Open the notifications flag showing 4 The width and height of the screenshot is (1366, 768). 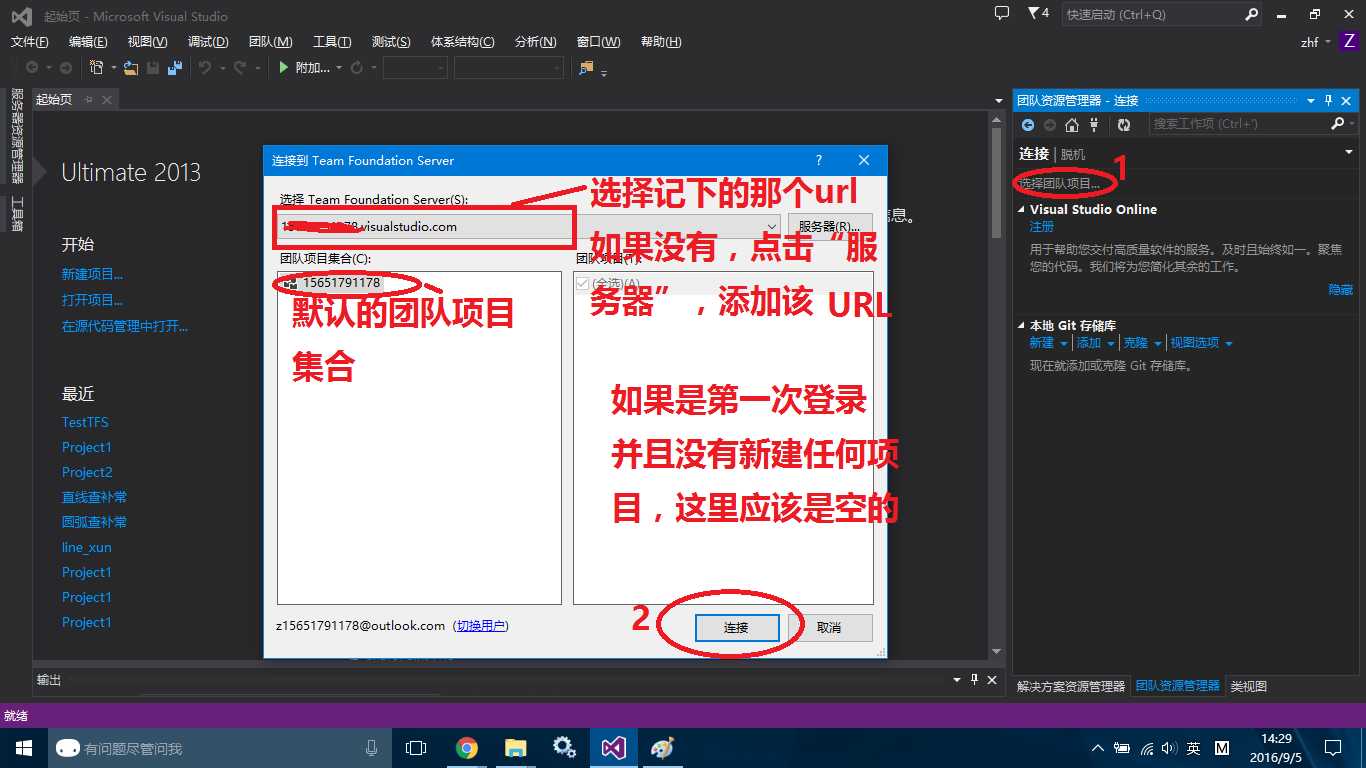pyautogui.click(x=1038, y=14)
